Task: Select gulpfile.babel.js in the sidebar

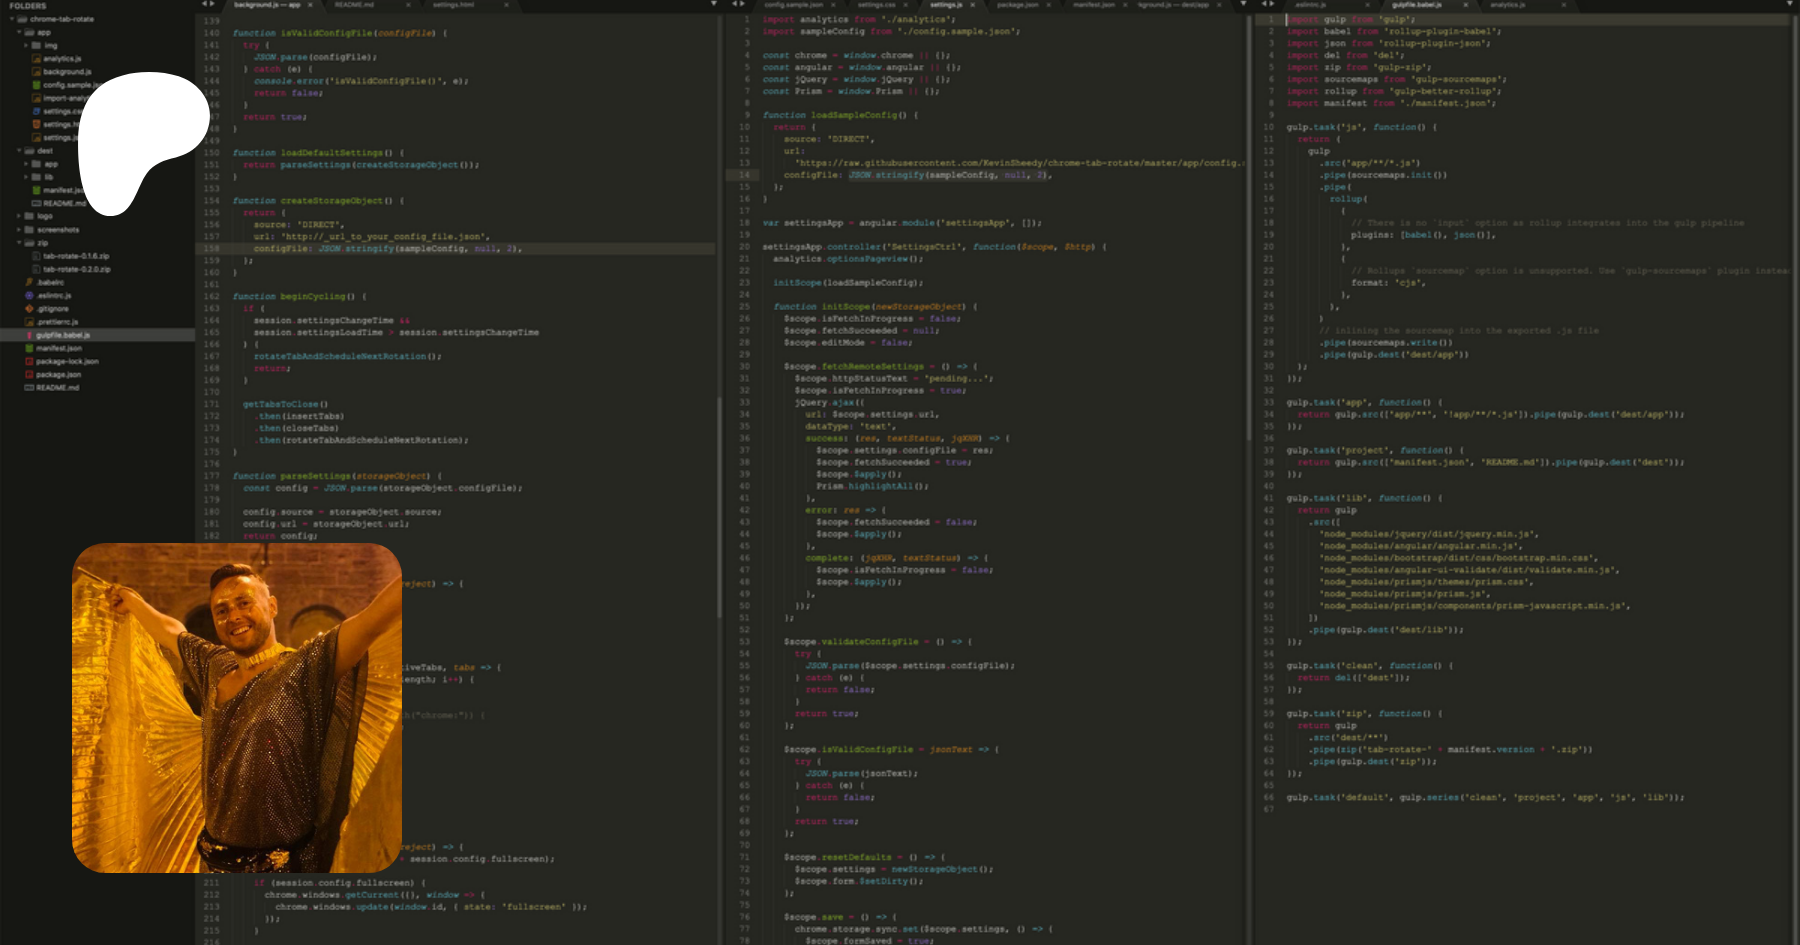Action: coord(63,335)
